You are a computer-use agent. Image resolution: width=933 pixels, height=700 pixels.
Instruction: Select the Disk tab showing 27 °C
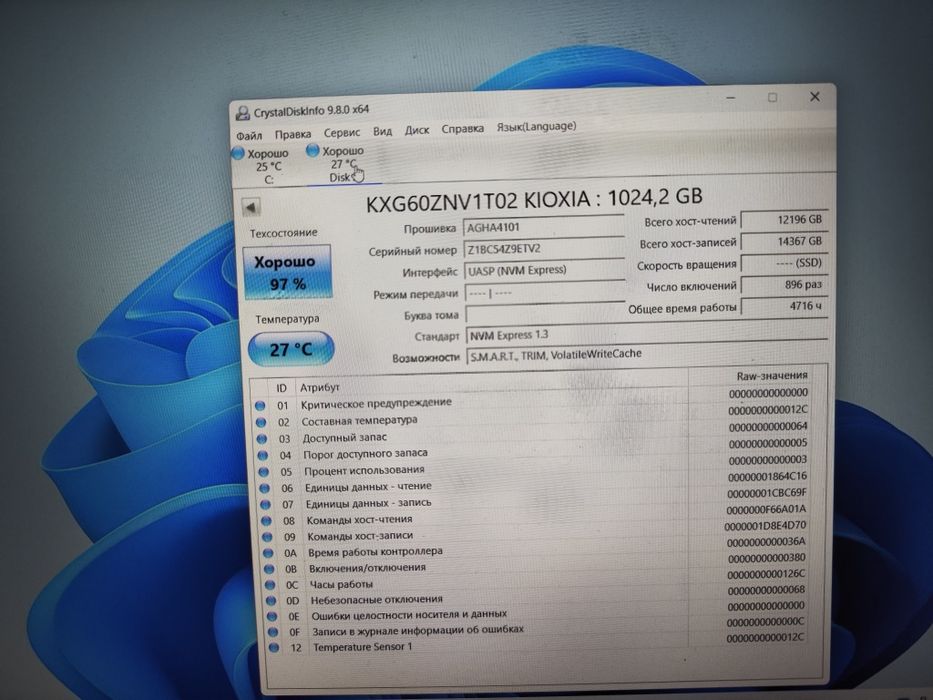[344, 164]
